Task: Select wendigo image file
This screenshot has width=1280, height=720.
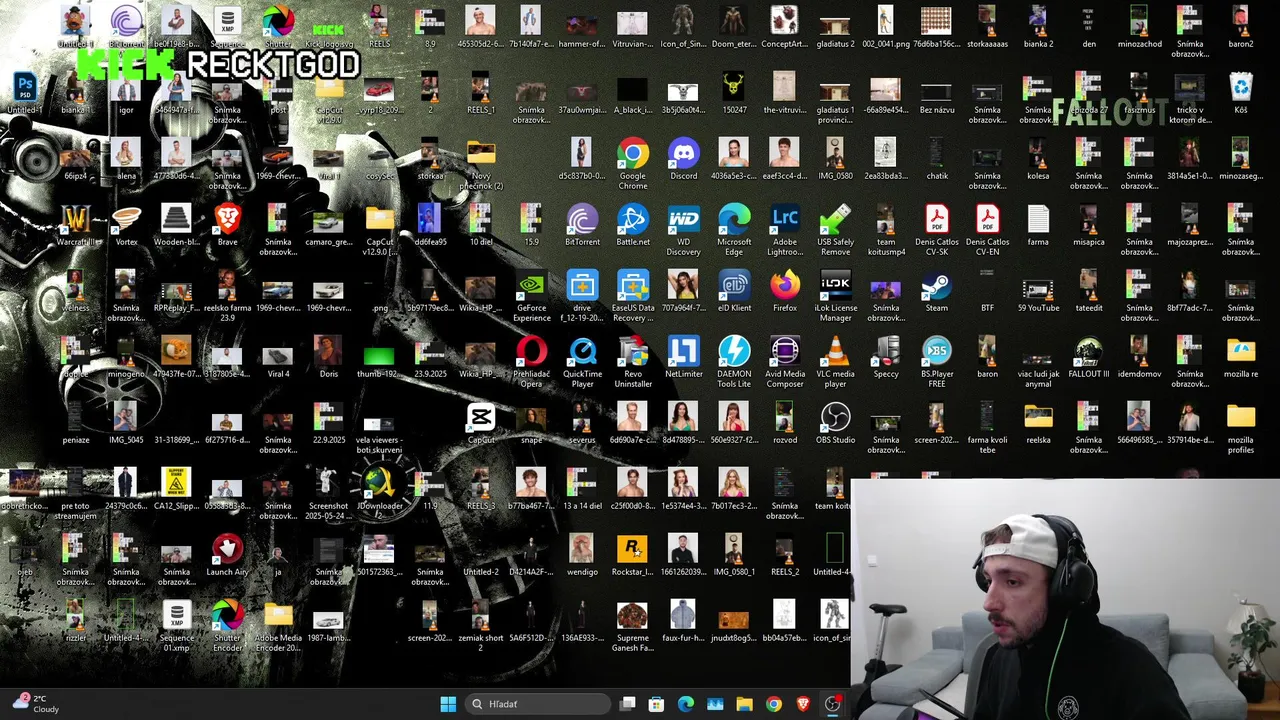Action: [x=582, y=556]
